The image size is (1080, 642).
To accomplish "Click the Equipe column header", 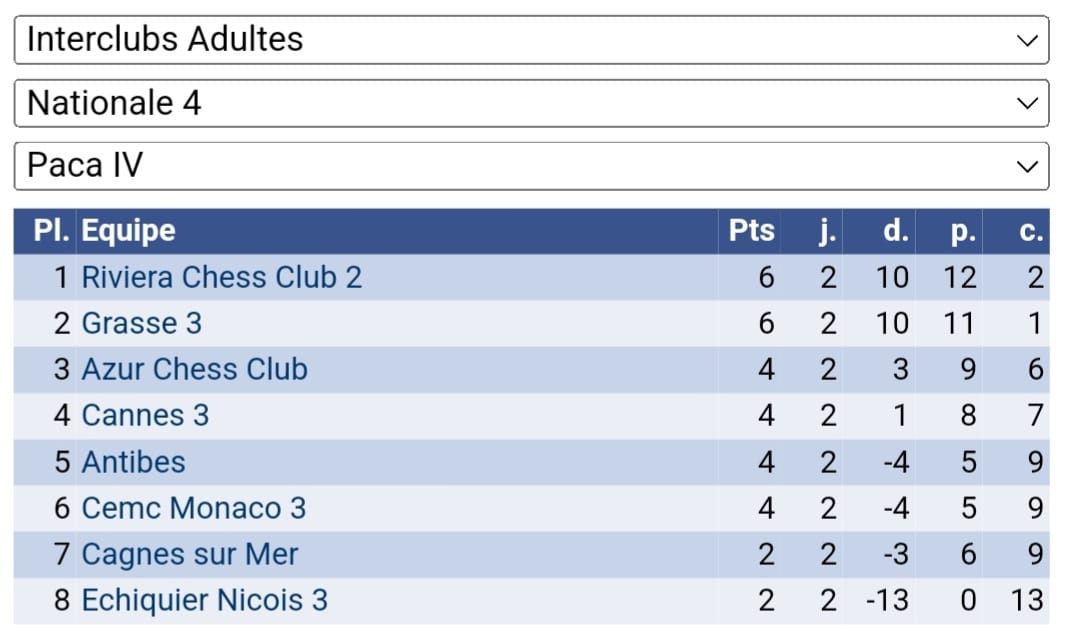I will tap(128, 231).
